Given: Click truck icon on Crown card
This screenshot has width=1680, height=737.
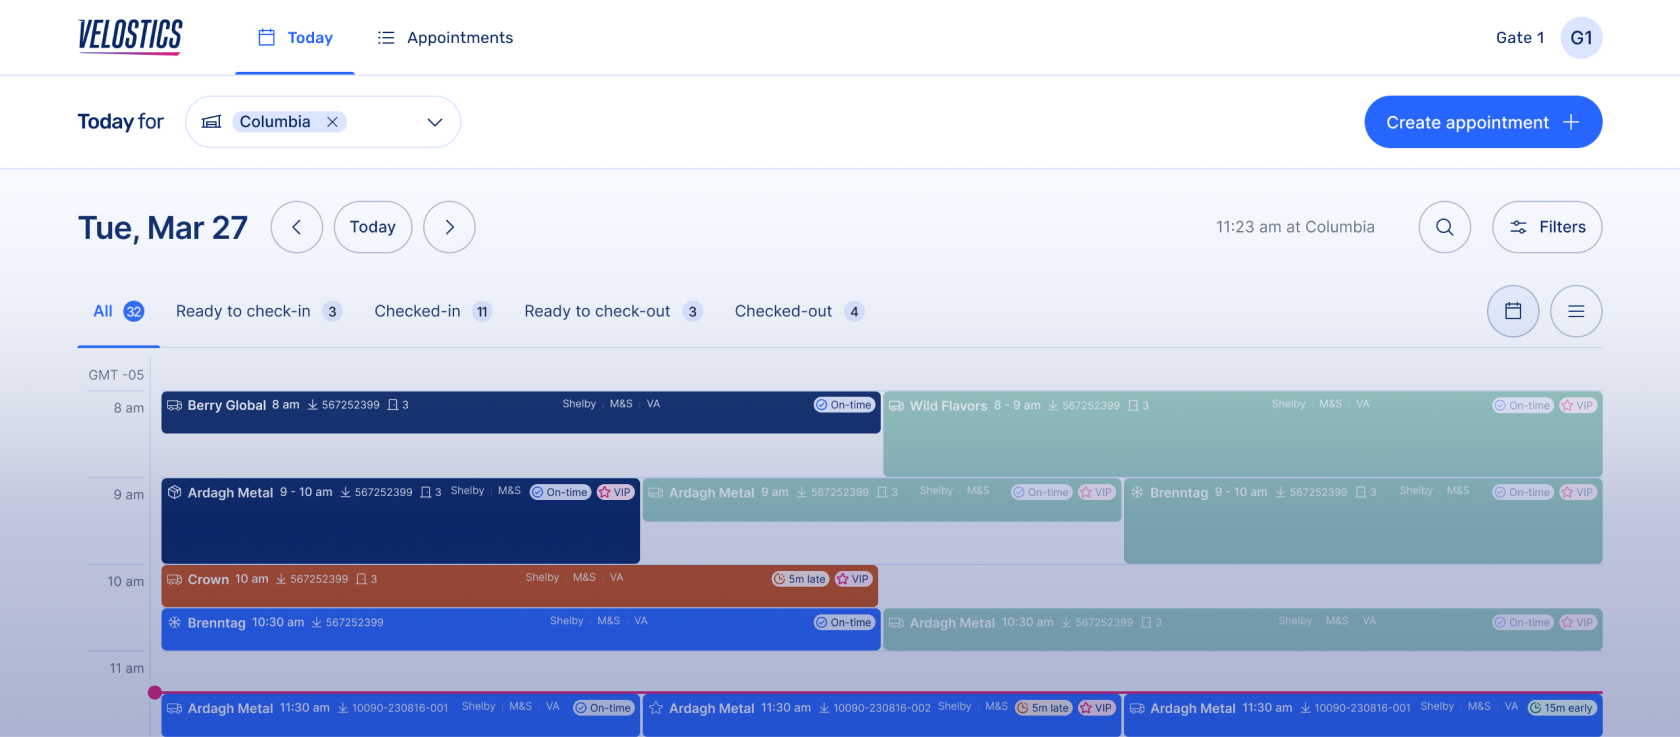Looking at the screenshot, I should tap(174, 579).
